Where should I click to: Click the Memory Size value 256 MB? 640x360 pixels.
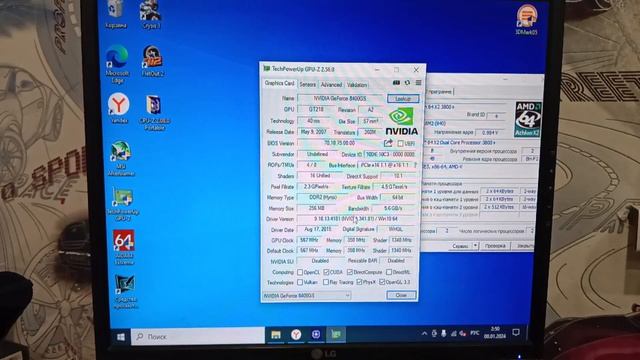coord(317,208)
